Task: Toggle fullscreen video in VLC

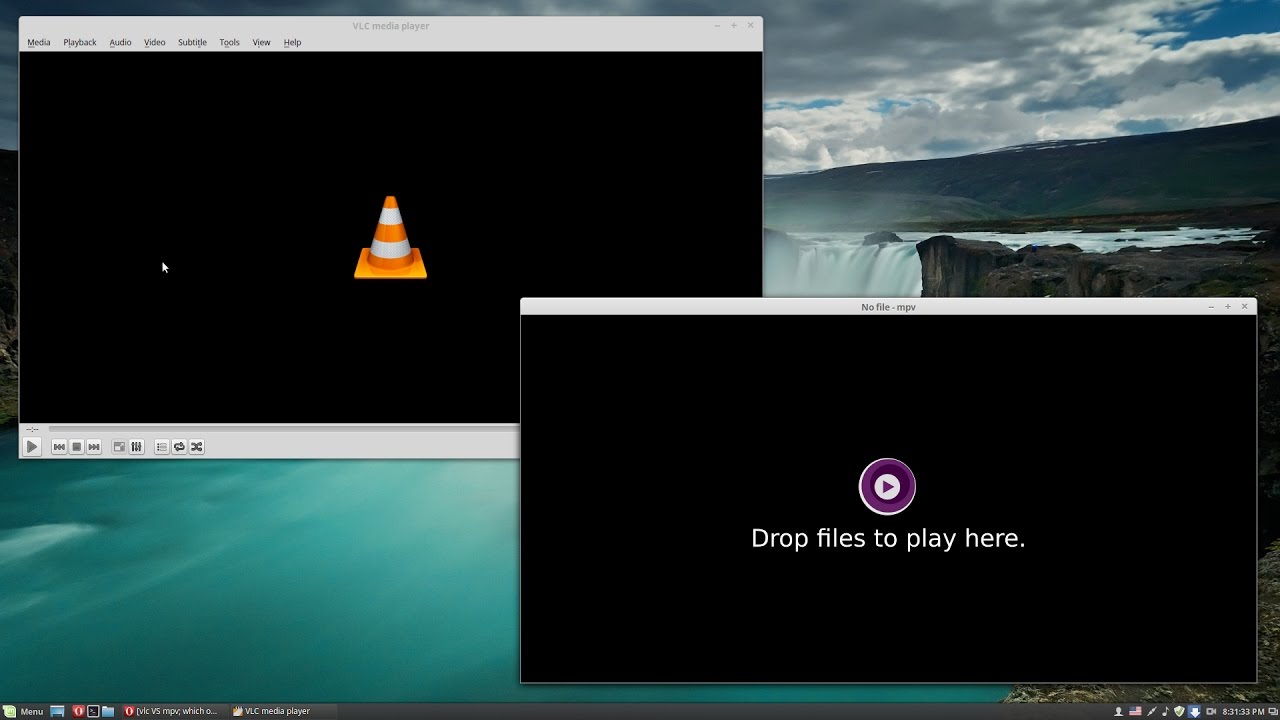Action: coord(119,447)
